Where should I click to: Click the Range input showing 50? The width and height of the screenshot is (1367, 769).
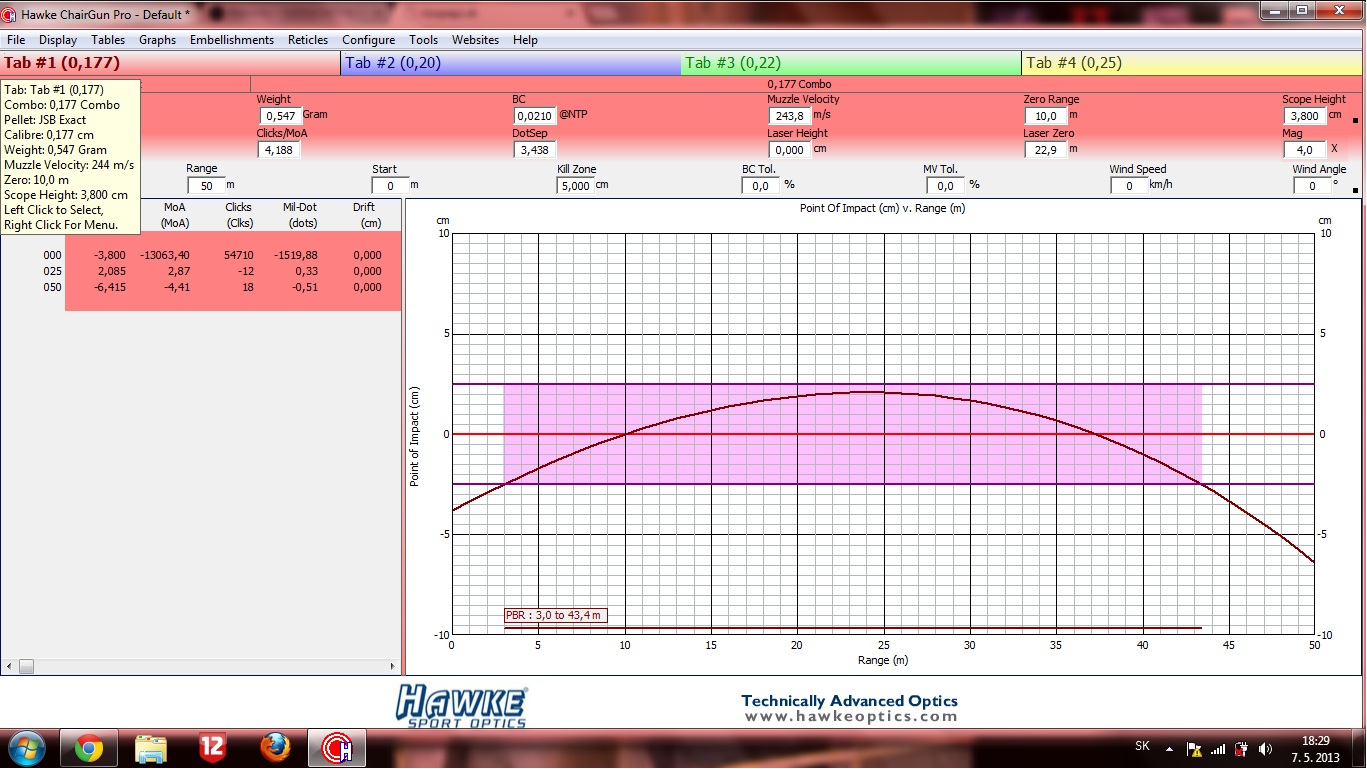(205, 186)
